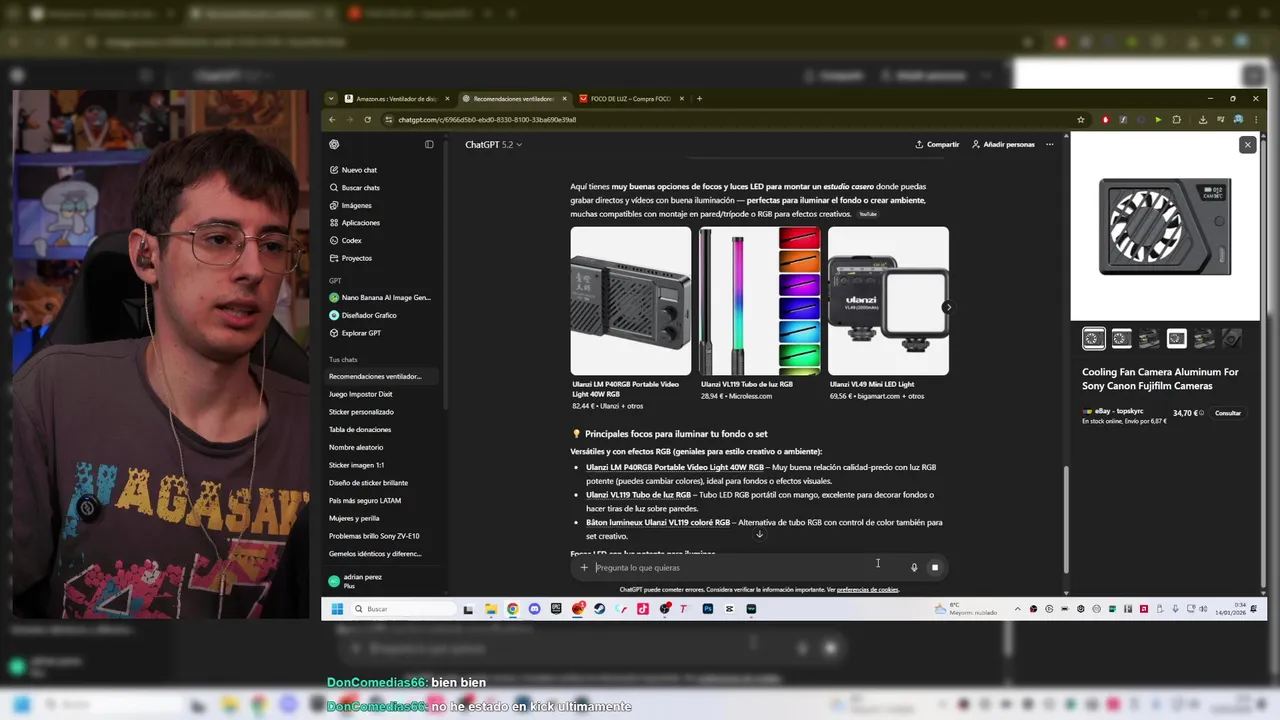Collapse the Tus chats section
This screenshot has width=1280, height=720.
343,359
